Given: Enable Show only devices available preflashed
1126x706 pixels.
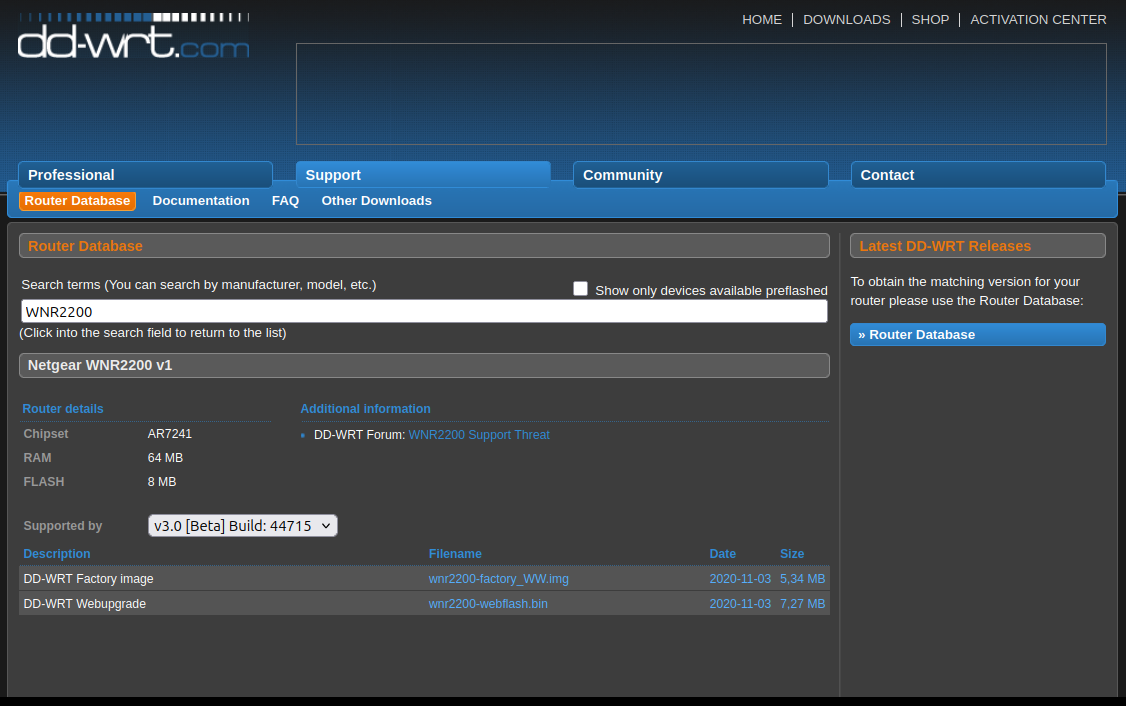Looking at the screenshot, I should [580, 289].
